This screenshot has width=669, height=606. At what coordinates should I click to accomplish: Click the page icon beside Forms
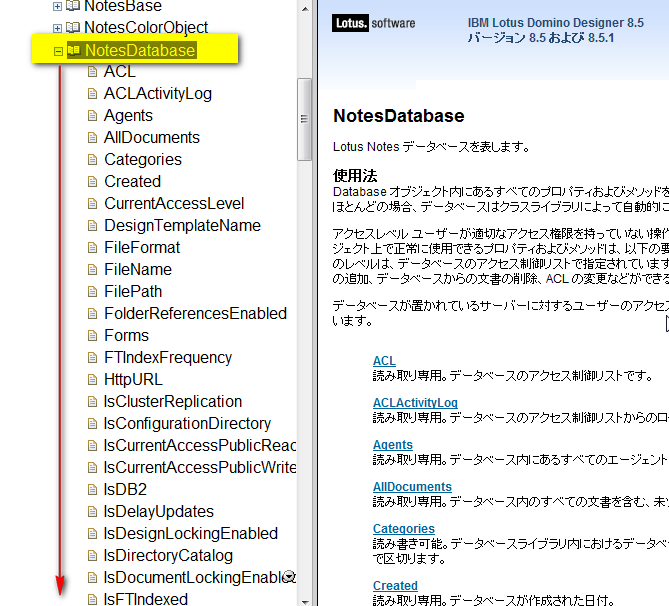click(x=92, y=335)
